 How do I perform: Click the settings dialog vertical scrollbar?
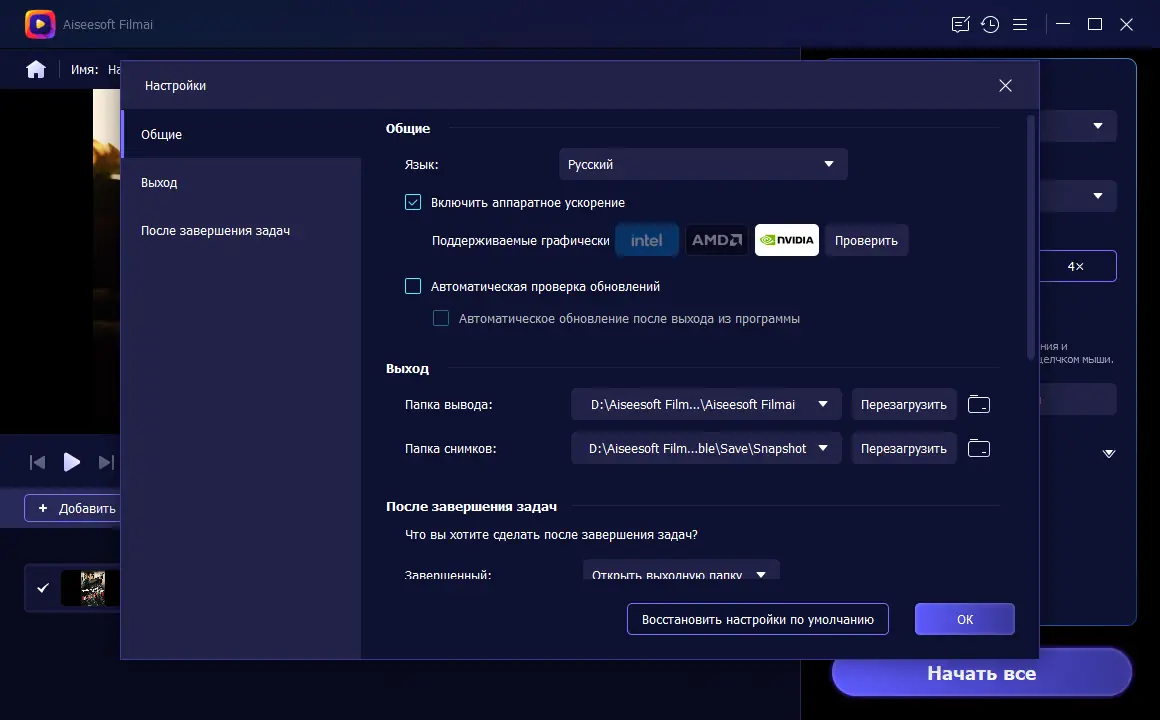(1031, 237)
